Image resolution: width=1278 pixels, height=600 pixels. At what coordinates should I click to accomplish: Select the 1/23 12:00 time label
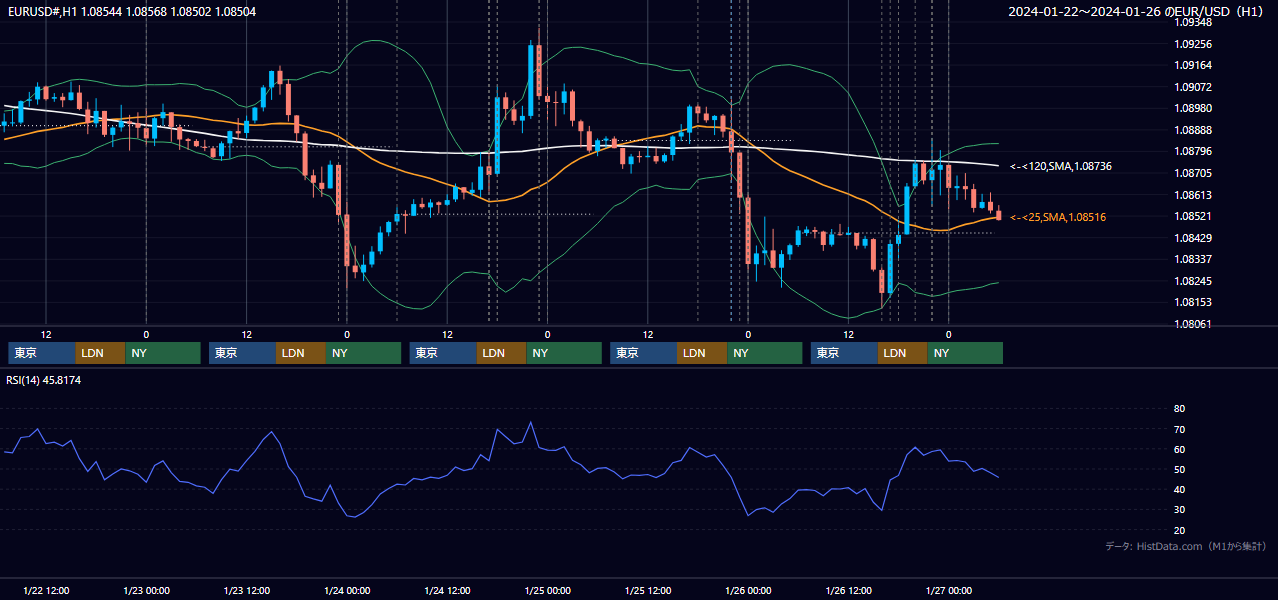pyautogui.click(x=247, y=591)
